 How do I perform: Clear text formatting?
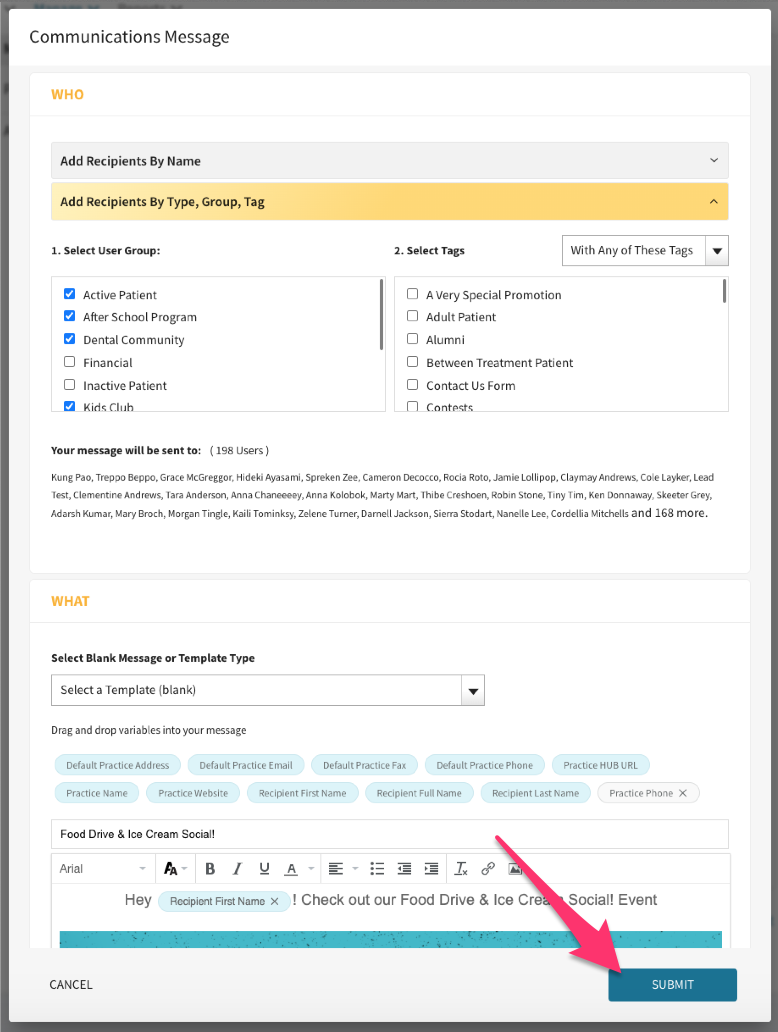point(461,869)
